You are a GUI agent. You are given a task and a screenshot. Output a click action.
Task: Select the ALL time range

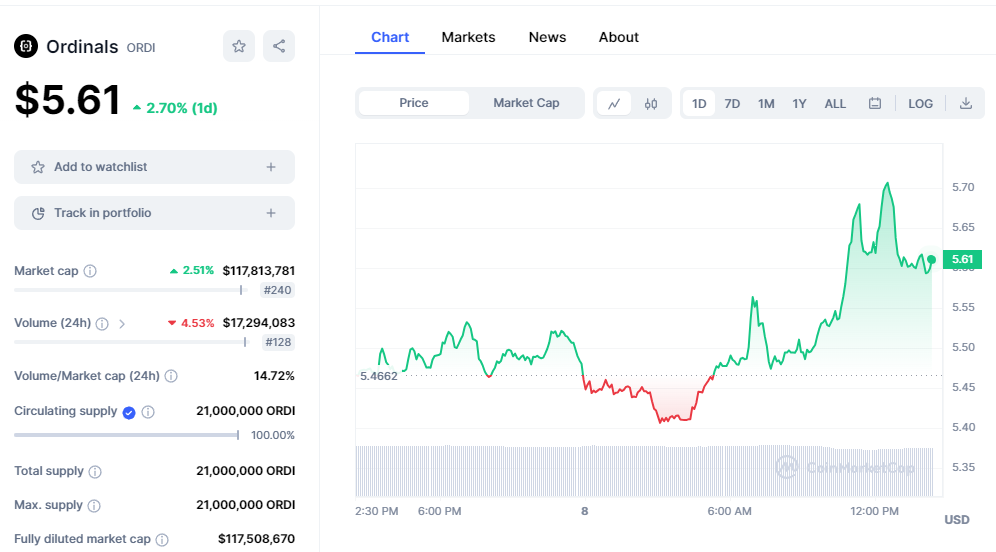click(x=835, y=104)
